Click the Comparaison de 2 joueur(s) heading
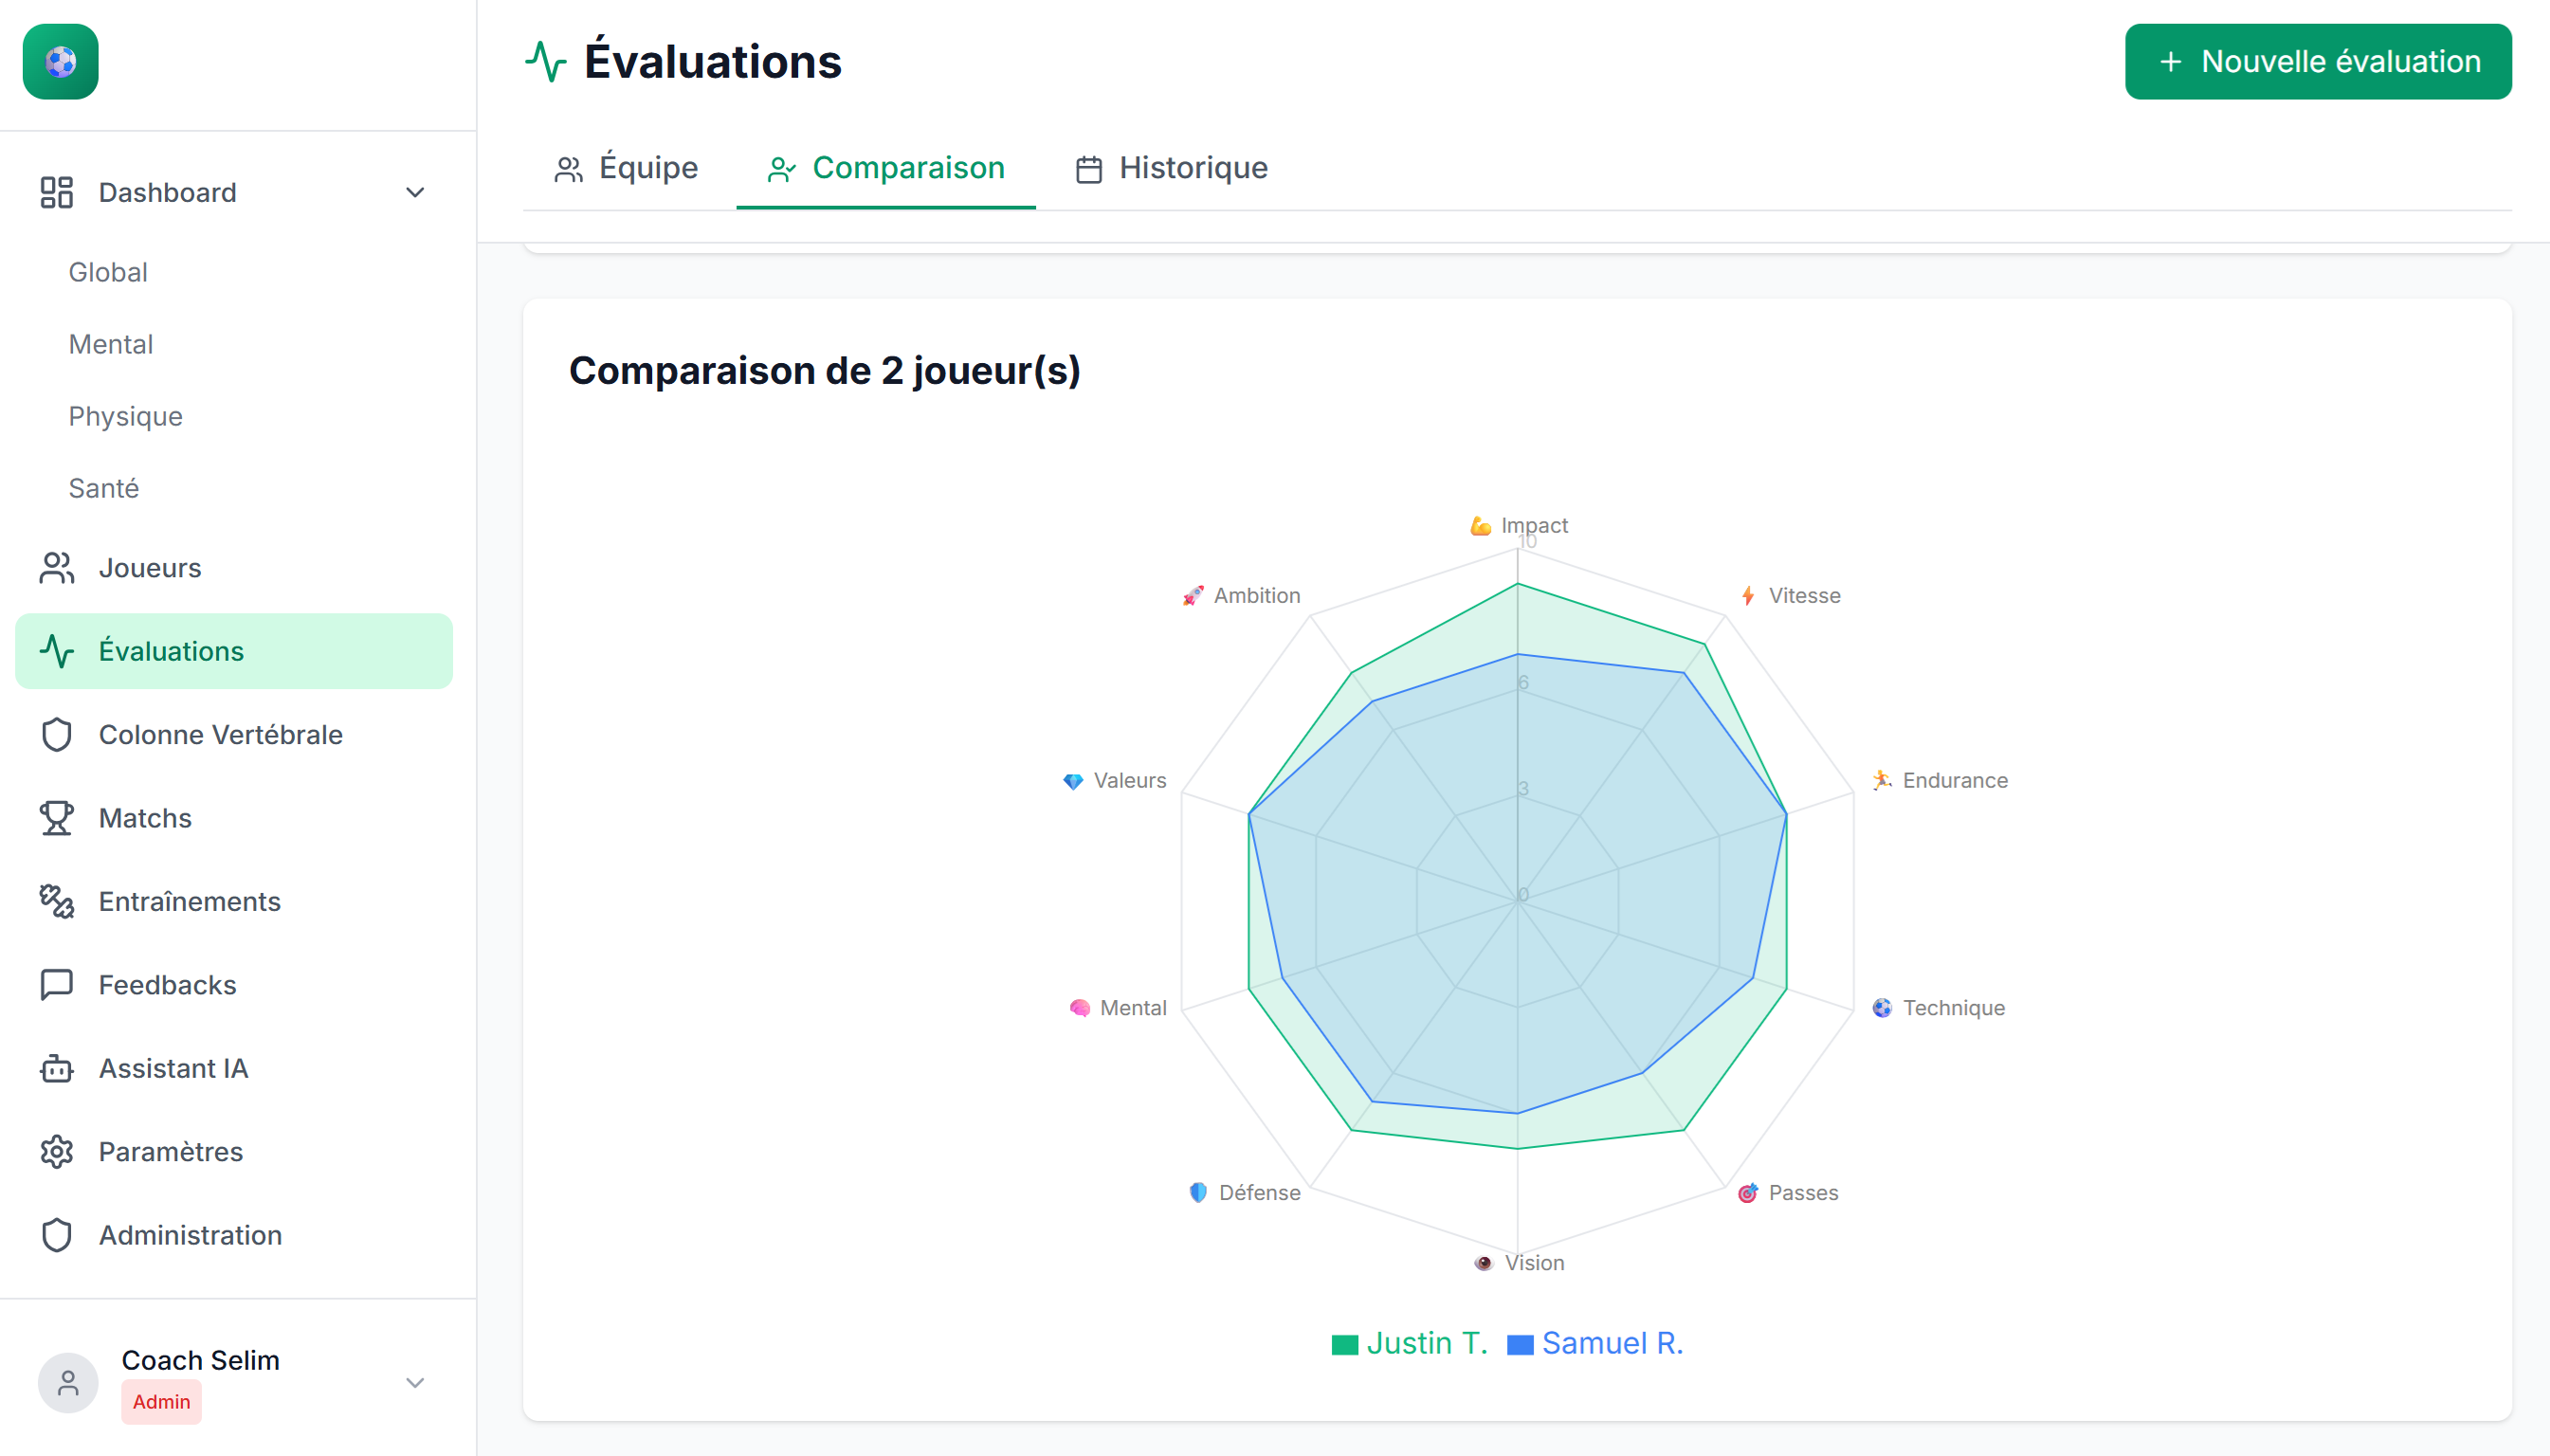 point(825,371)
